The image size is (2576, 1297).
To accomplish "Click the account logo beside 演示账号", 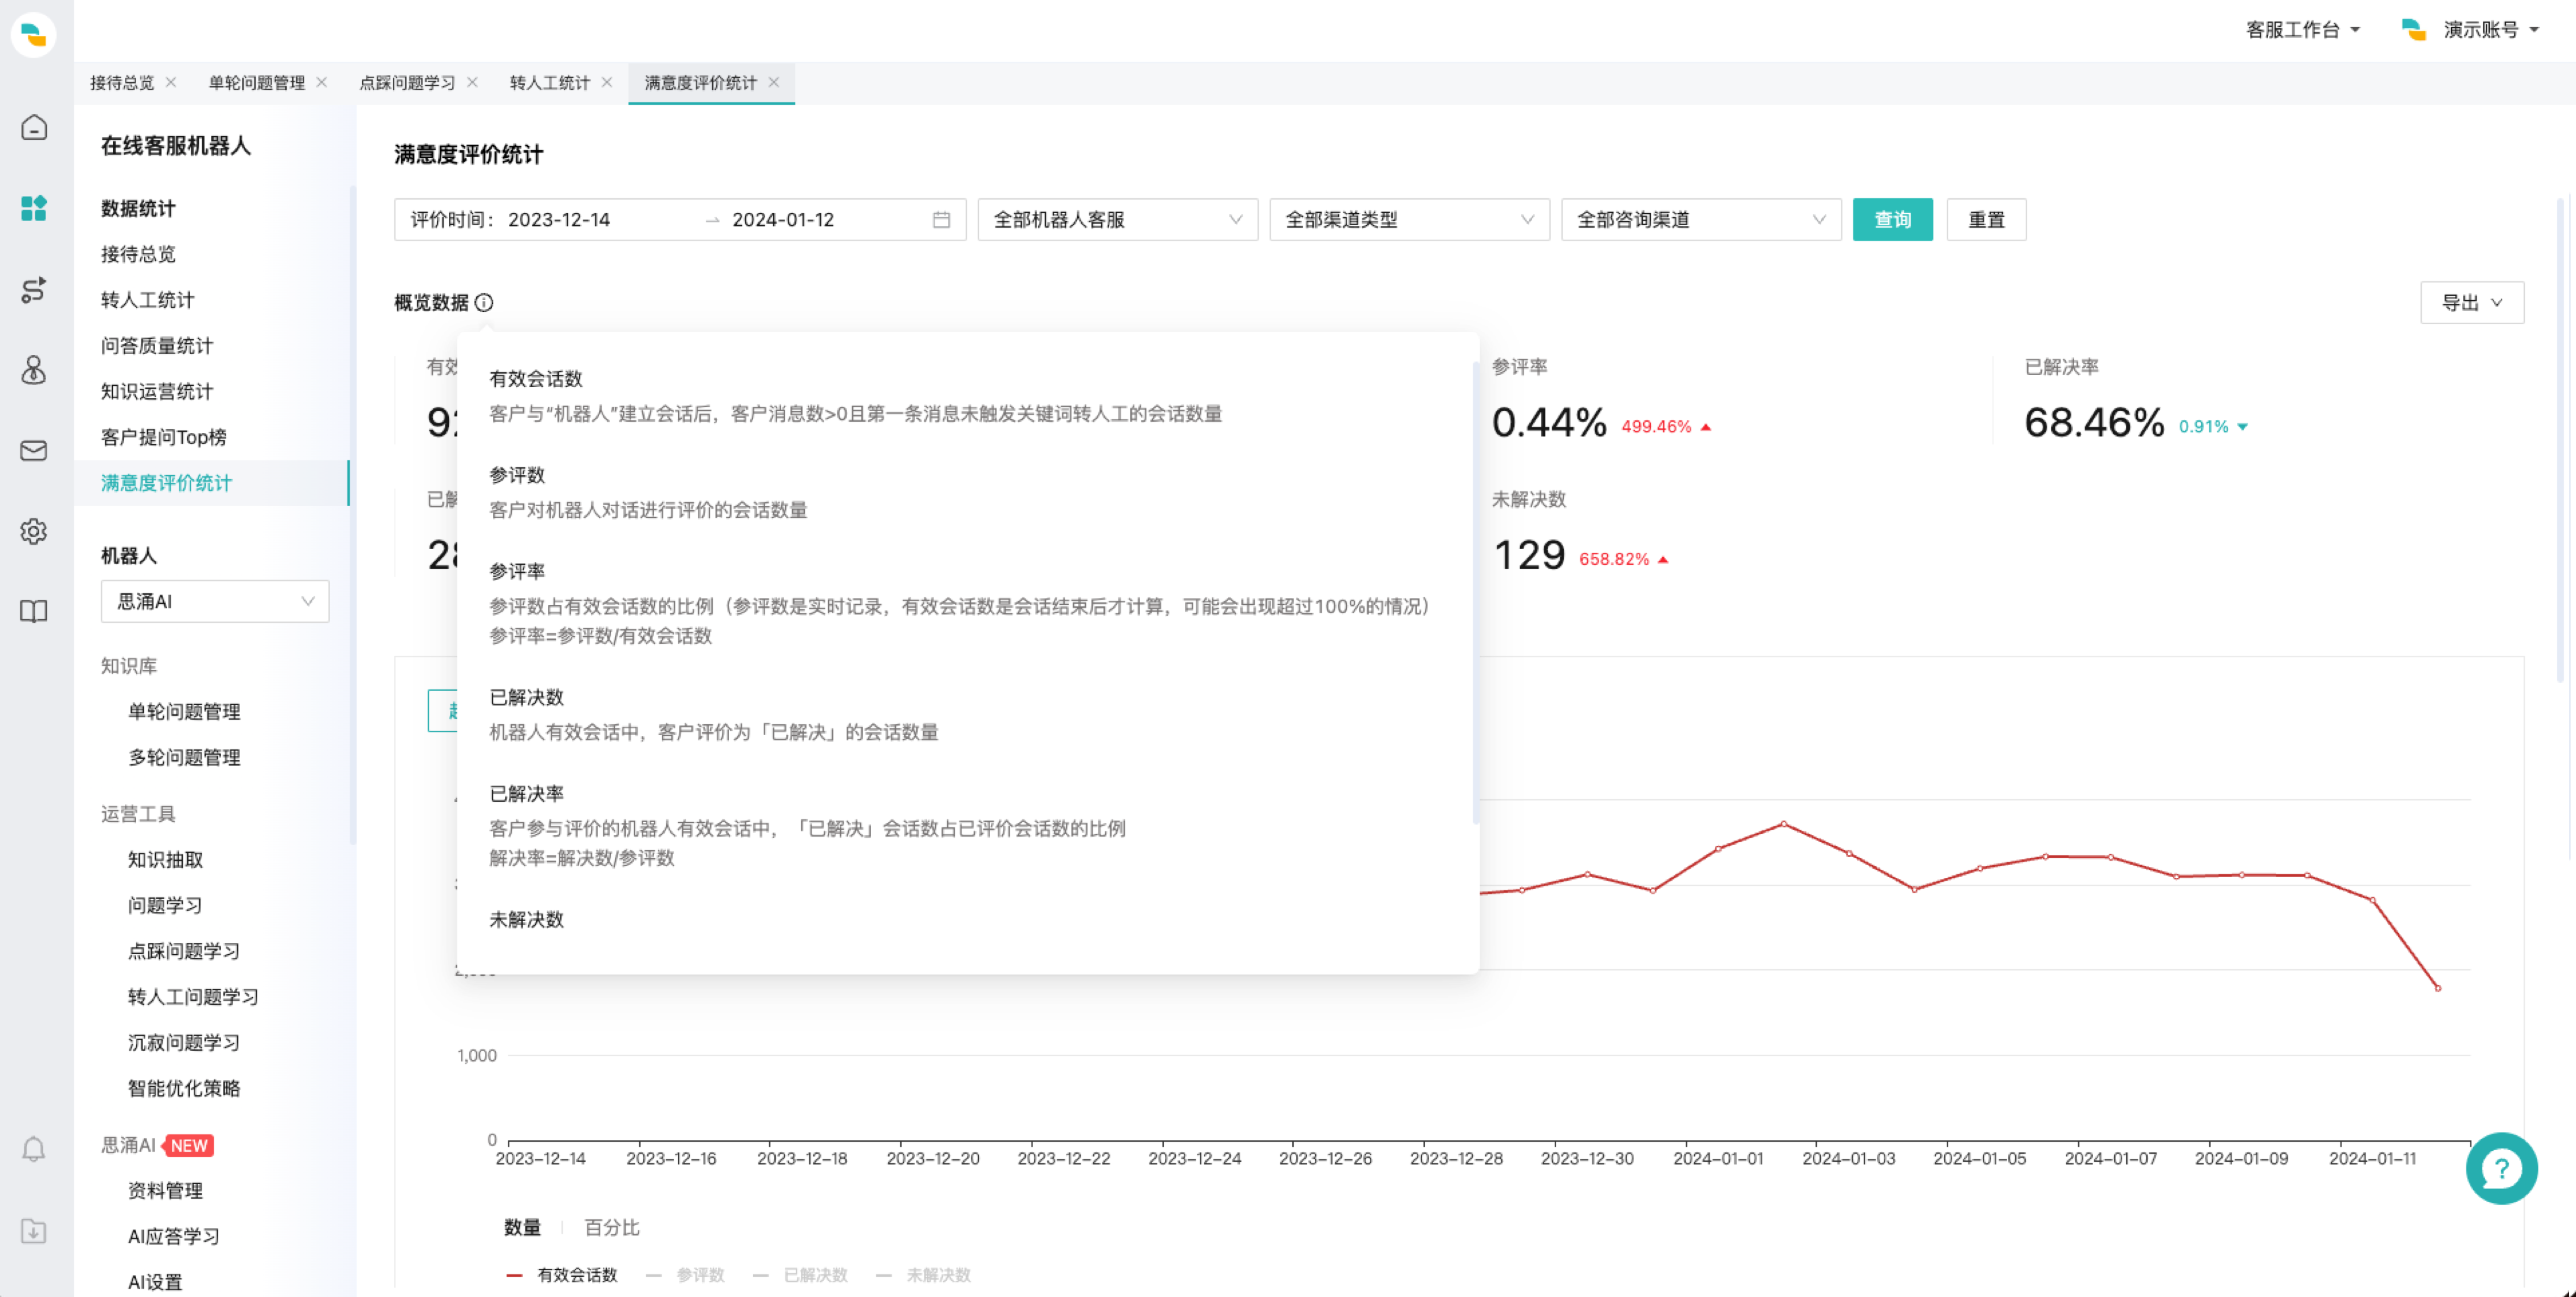I will (x=2414, y=29).
